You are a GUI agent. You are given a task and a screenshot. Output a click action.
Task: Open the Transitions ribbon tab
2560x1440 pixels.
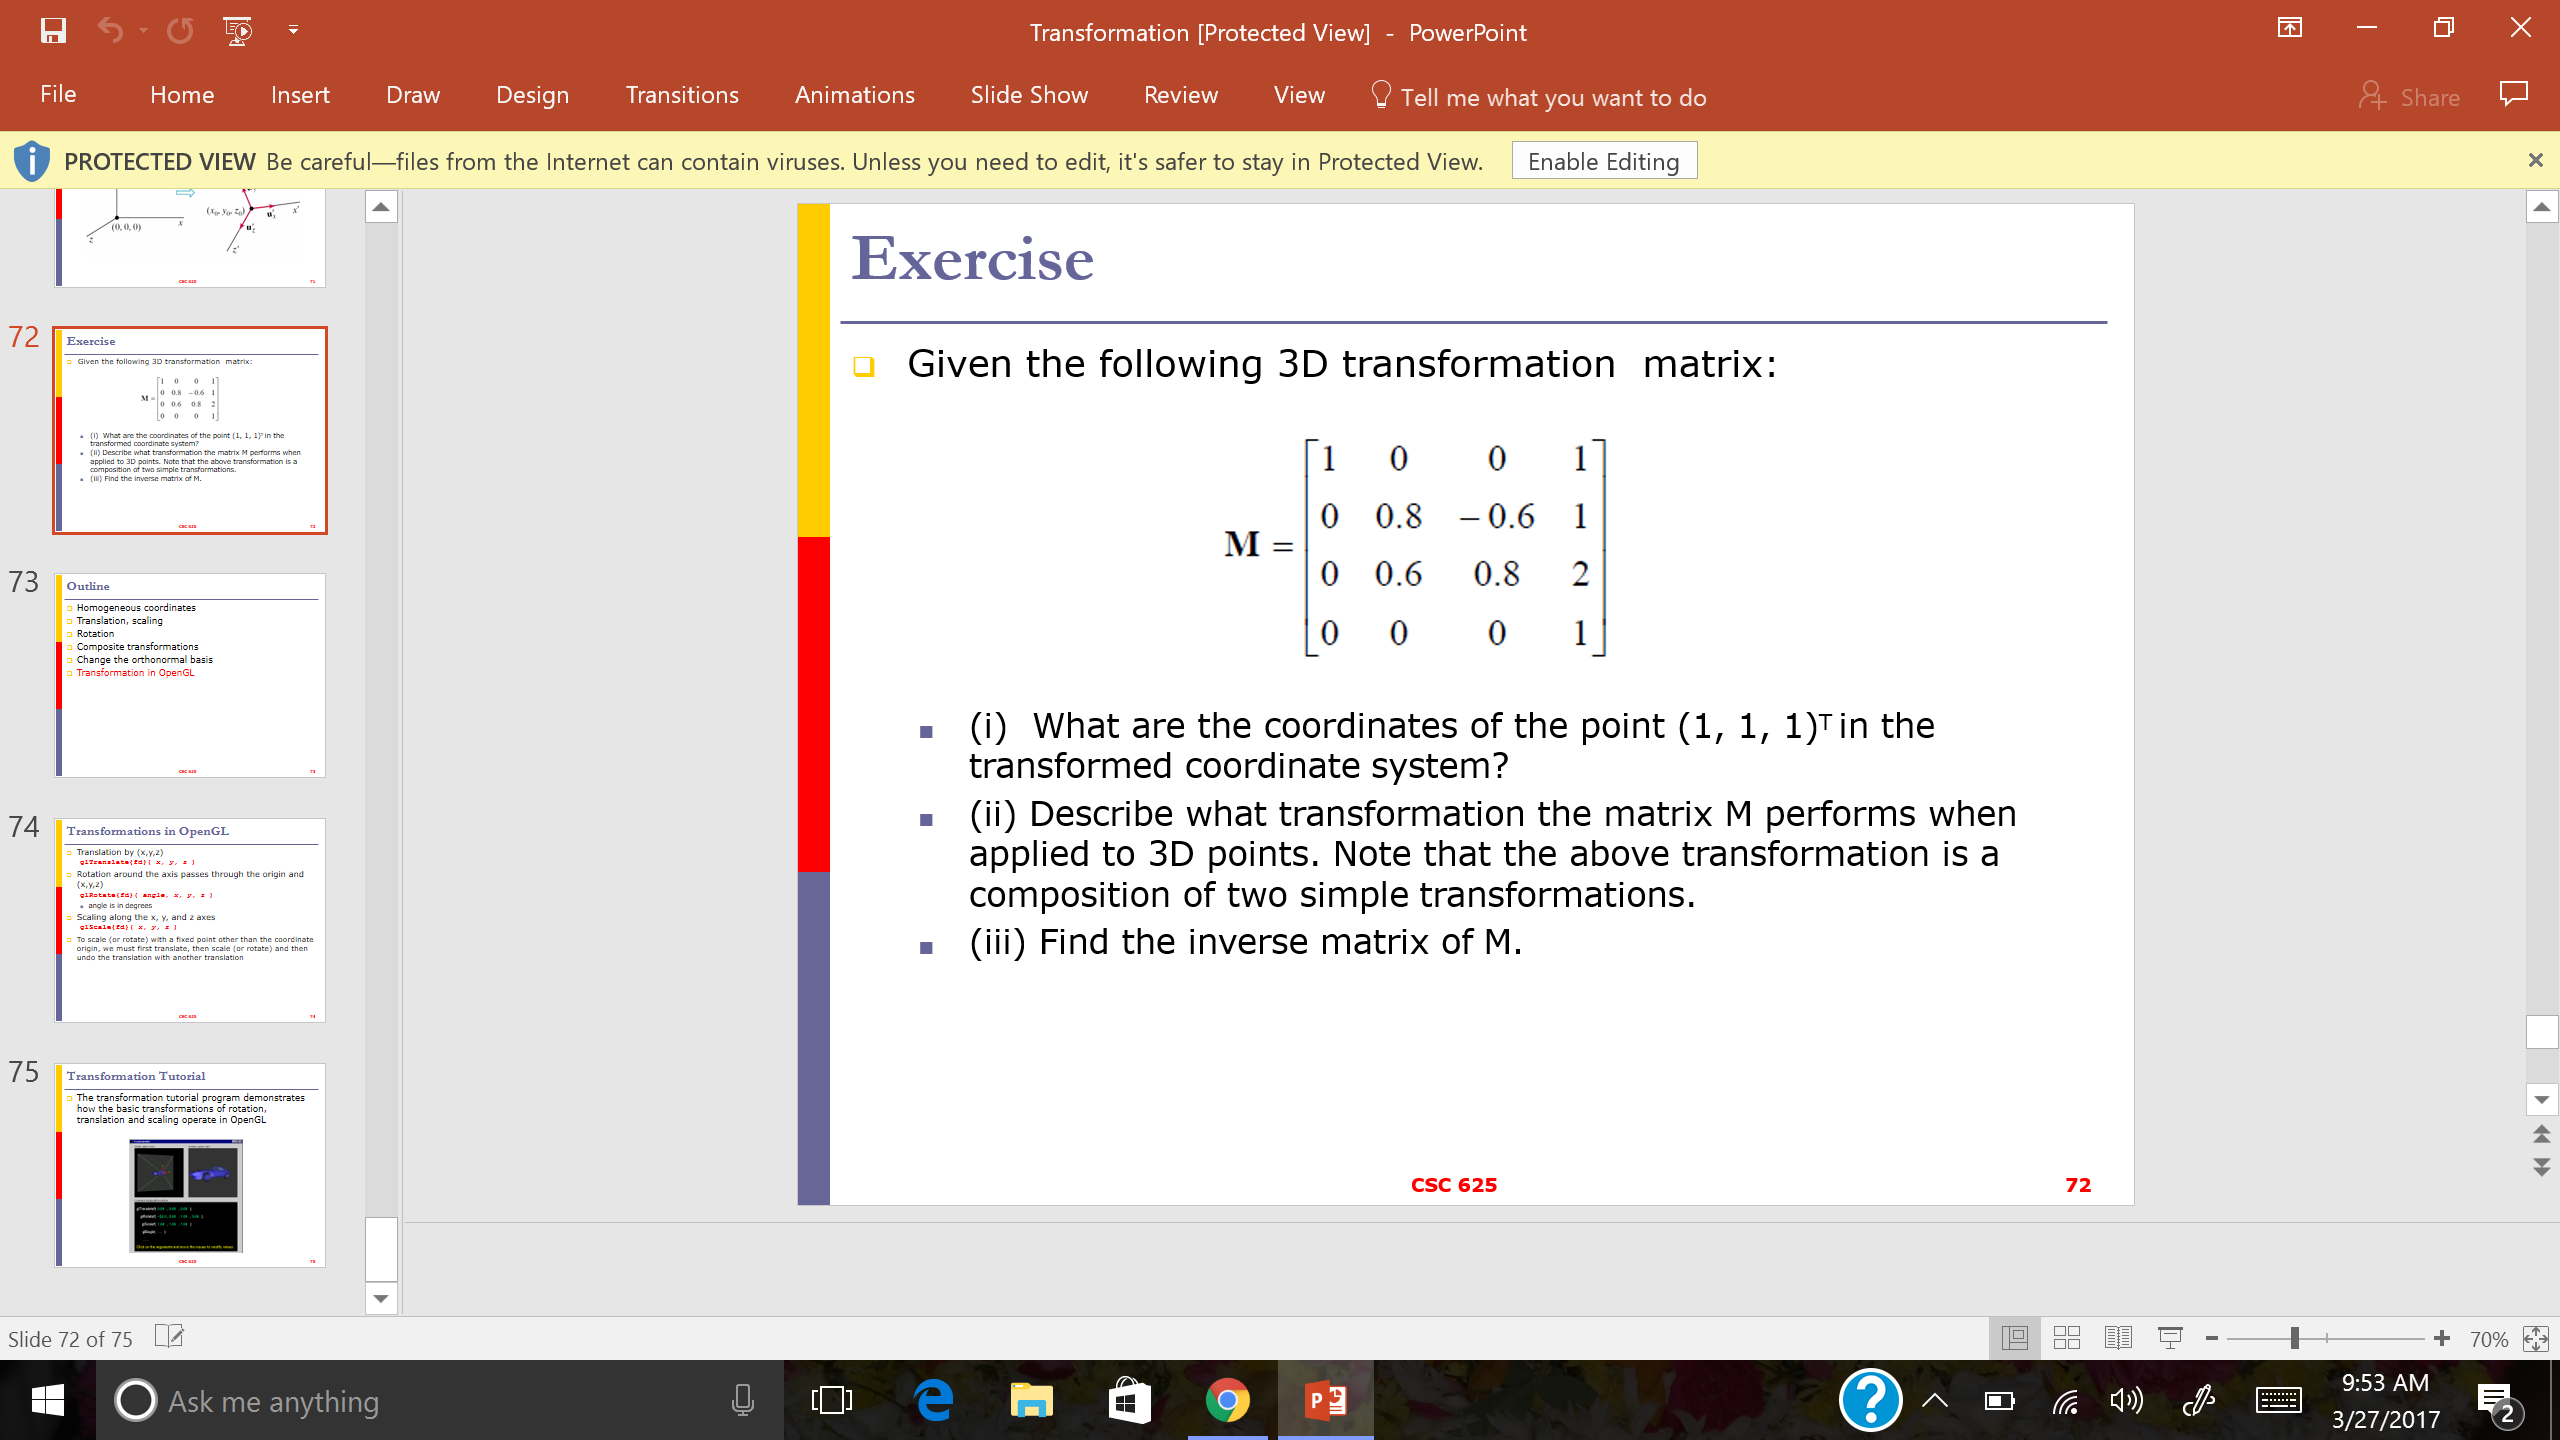pos(682,95)
